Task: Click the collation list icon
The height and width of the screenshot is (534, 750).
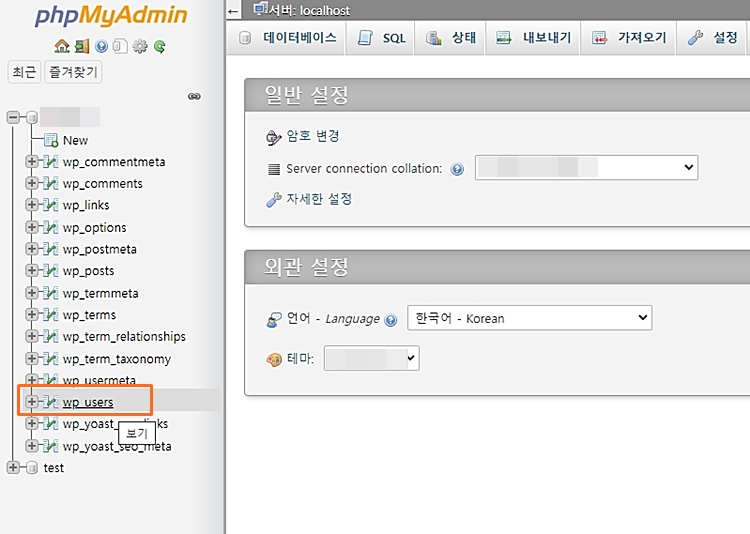Action: 274,169
